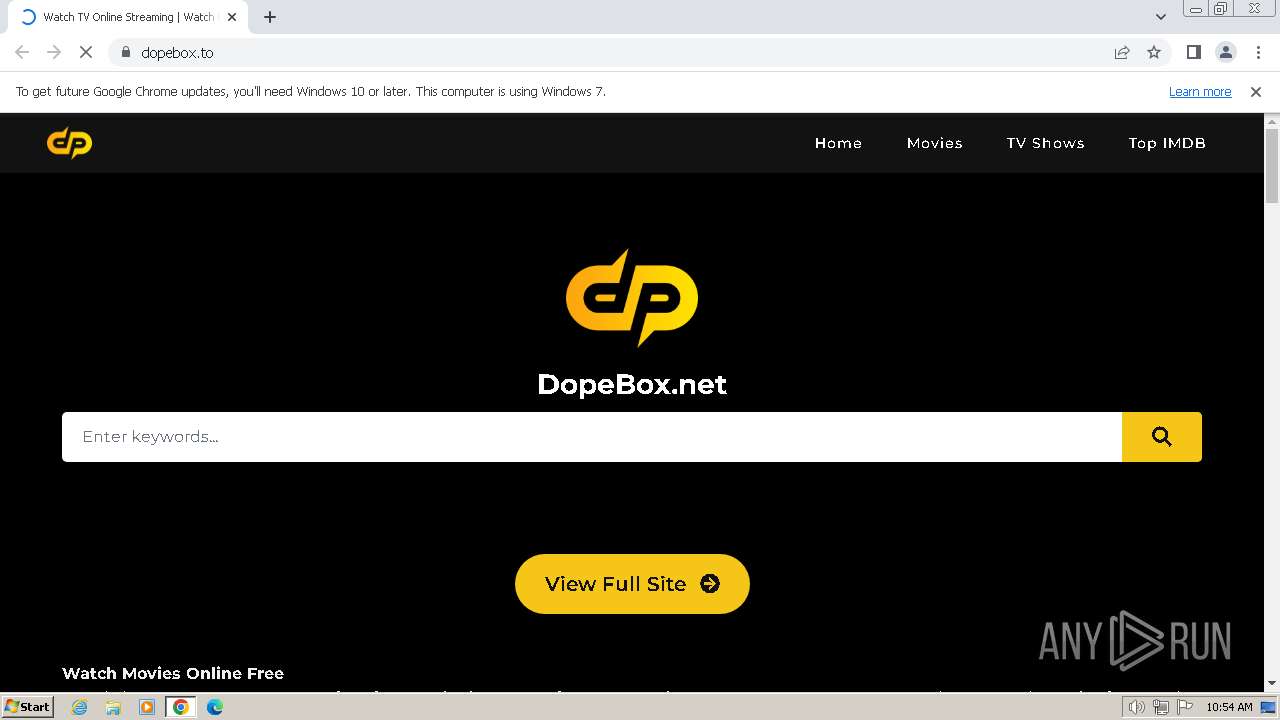1280x720 pixels.
Task: Click the system clock showing 10:54 AM
Action: (1229, 707)
